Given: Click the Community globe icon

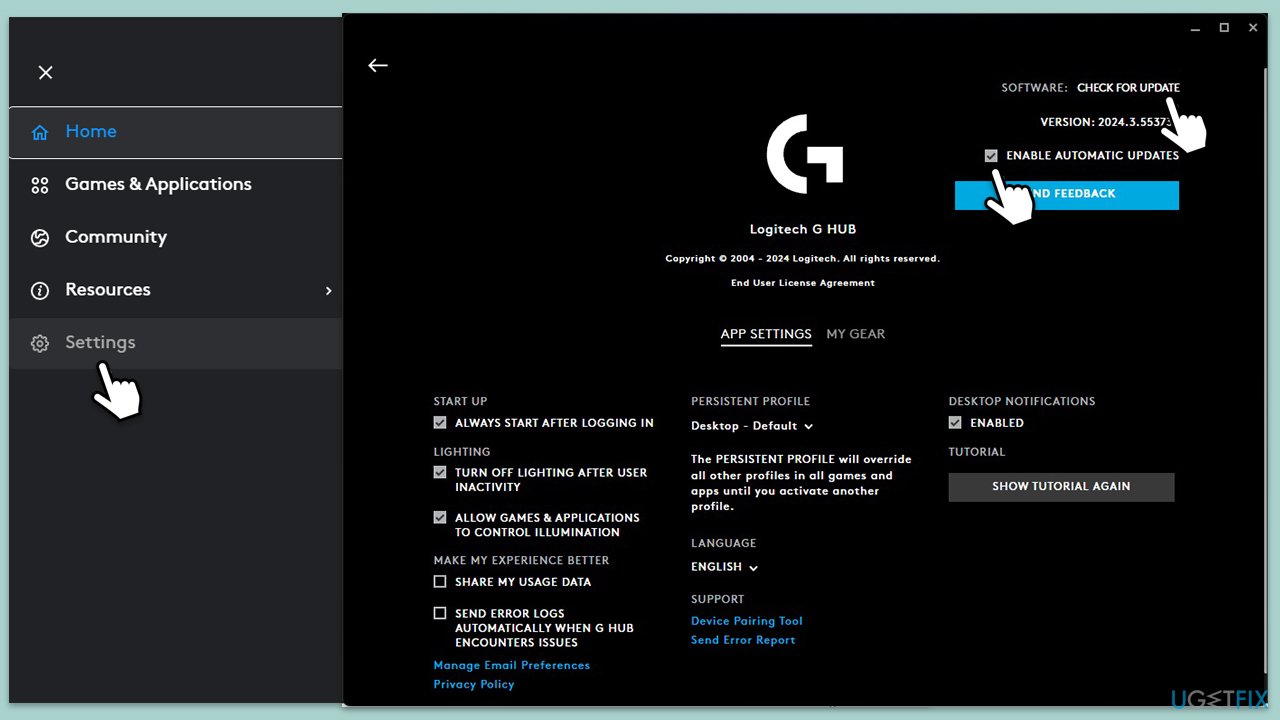Looking at the screenshot, I should pyautogui.click(x=40, y=238).
